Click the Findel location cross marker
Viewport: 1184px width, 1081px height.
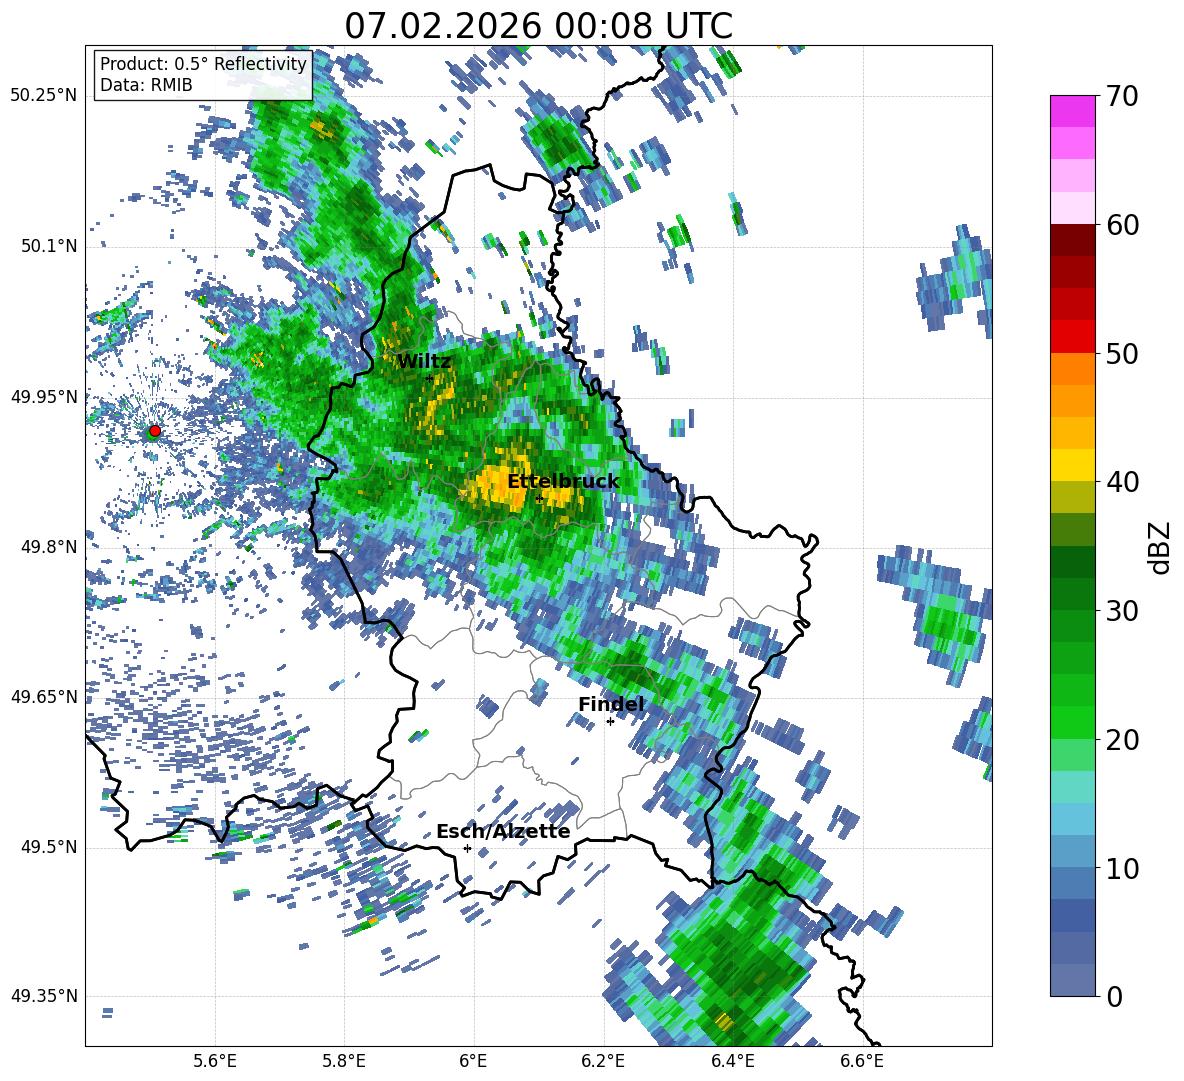[x=610, y=722]
